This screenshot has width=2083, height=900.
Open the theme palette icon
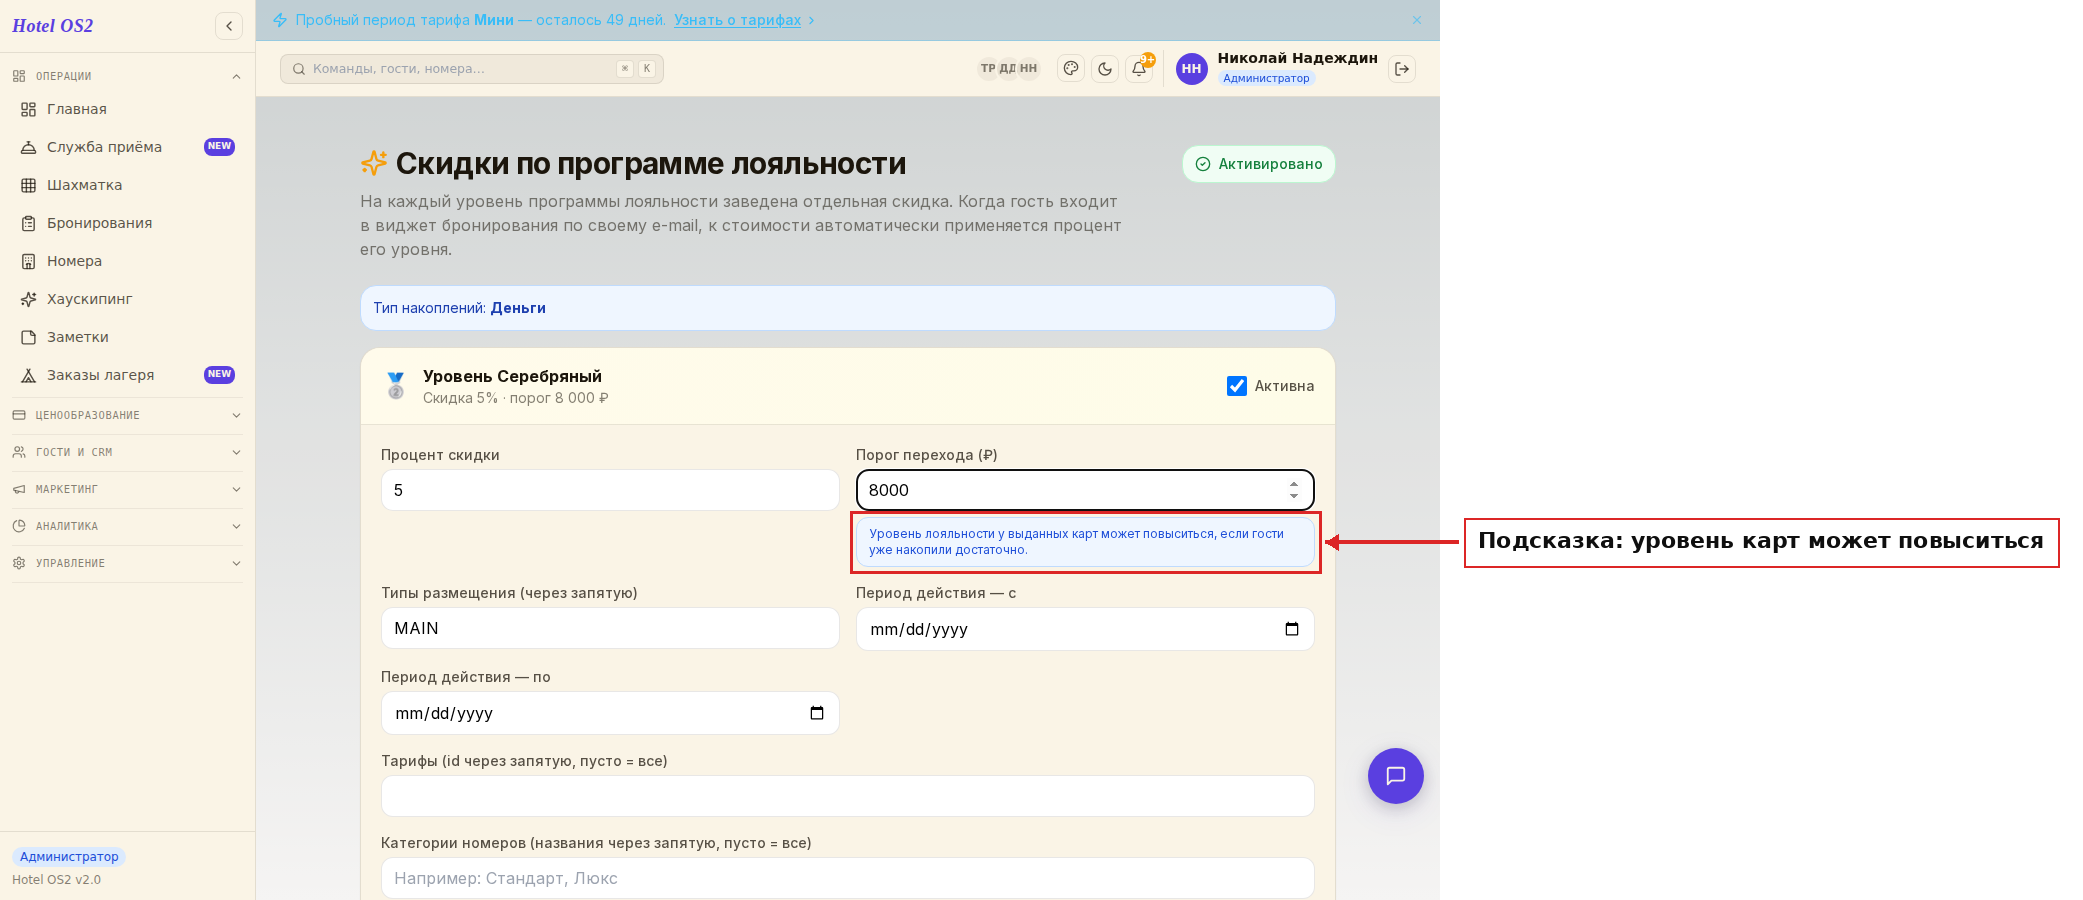pos(1071,69)
